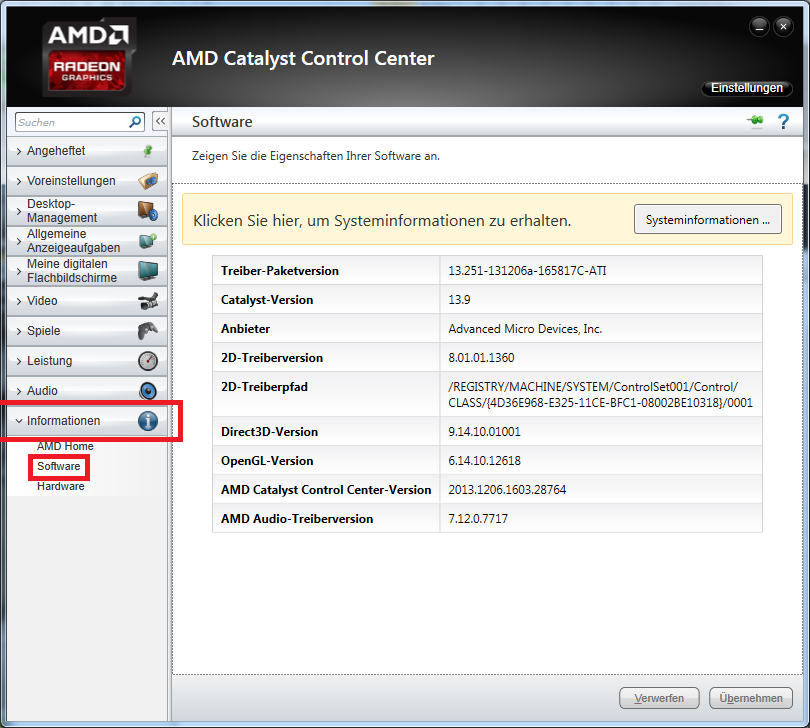Open help with the question mark icon

coord(783,122)
